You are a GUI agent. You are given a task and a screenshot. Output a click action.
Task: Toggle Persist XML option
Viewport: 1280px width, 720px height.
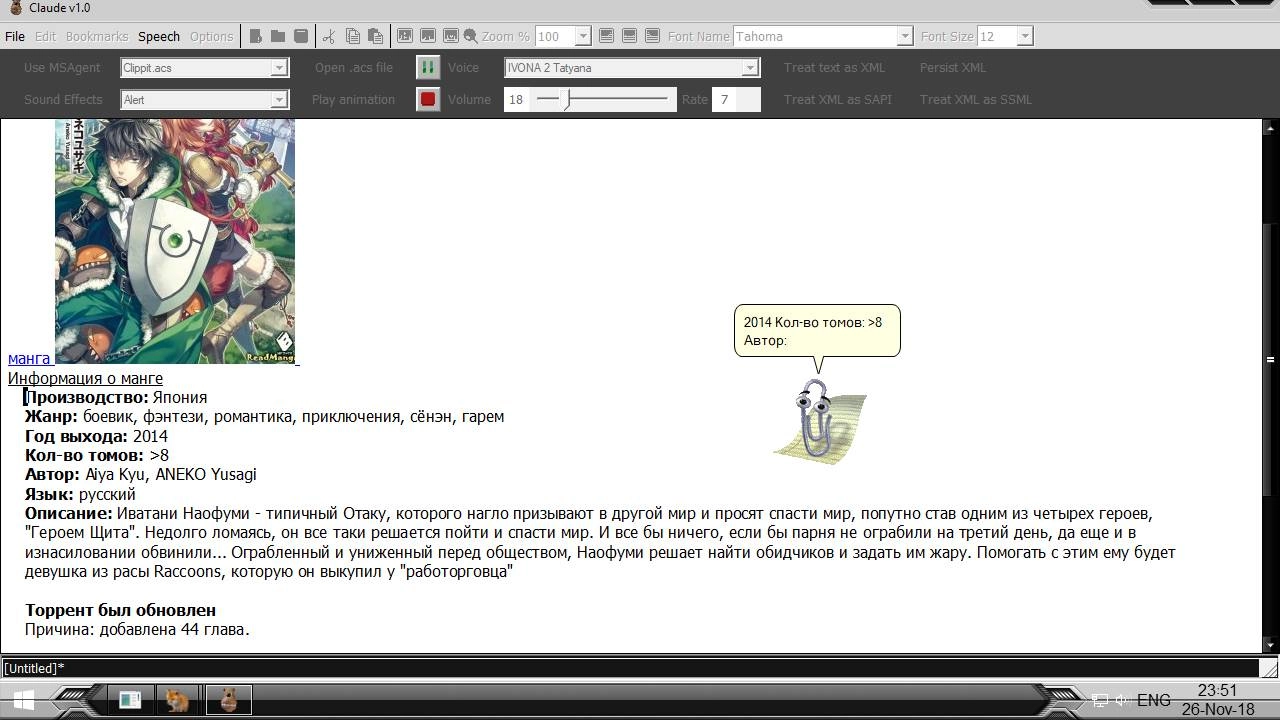click(x=952, y=67)
